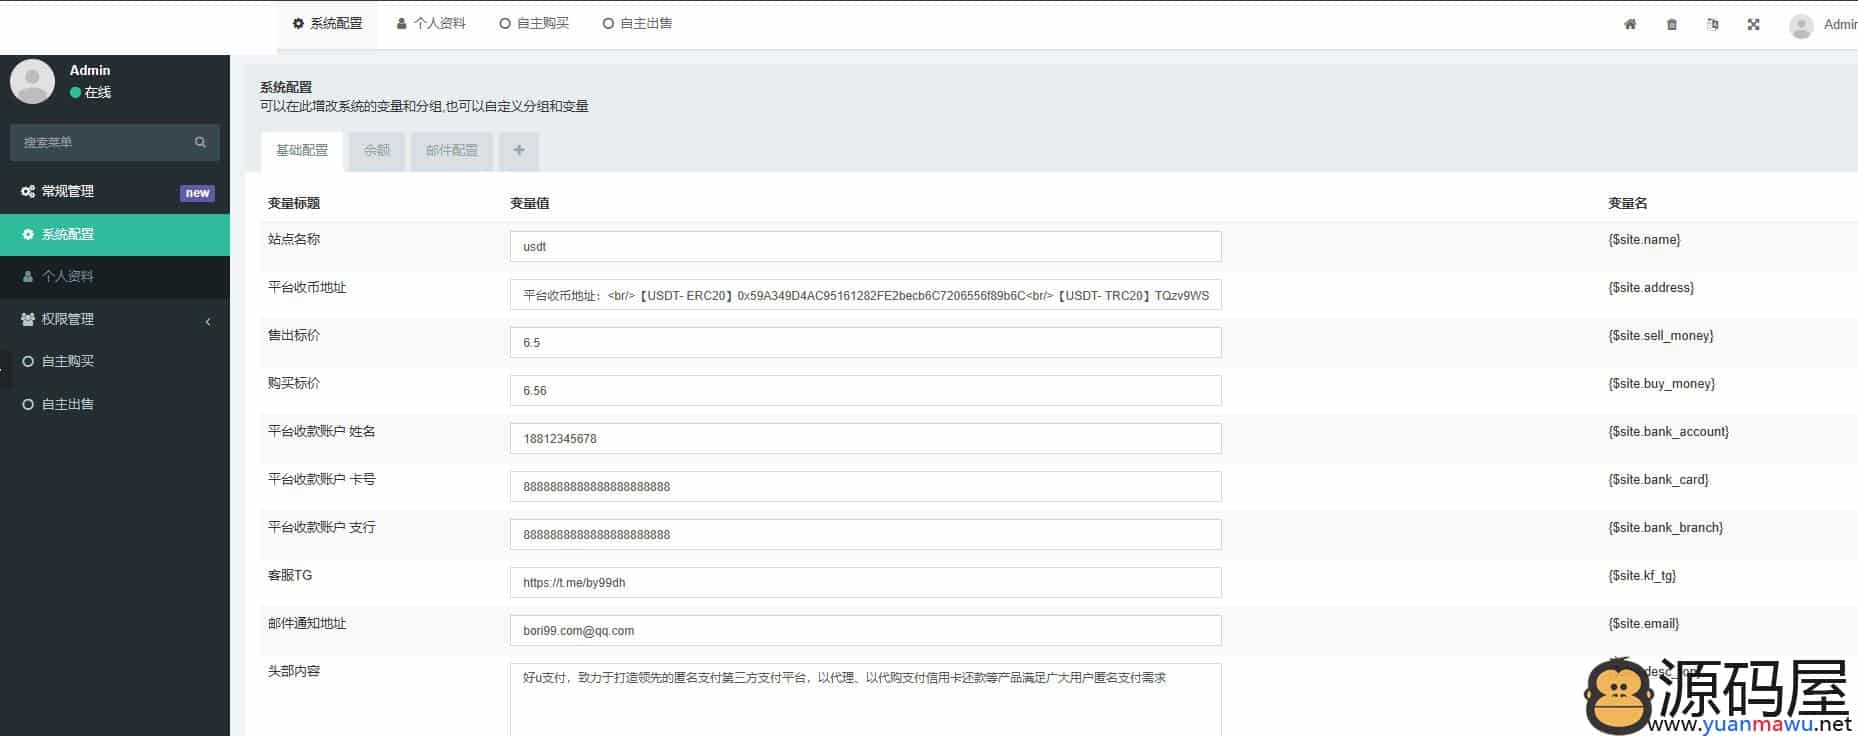Click the trash clear-cache icon
Screen dimensions: 1858x736
[1672, 24]
